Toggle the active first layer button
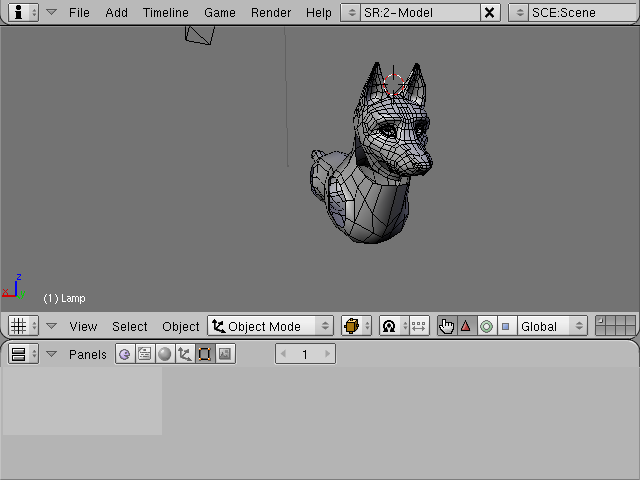 coord(600,321)
